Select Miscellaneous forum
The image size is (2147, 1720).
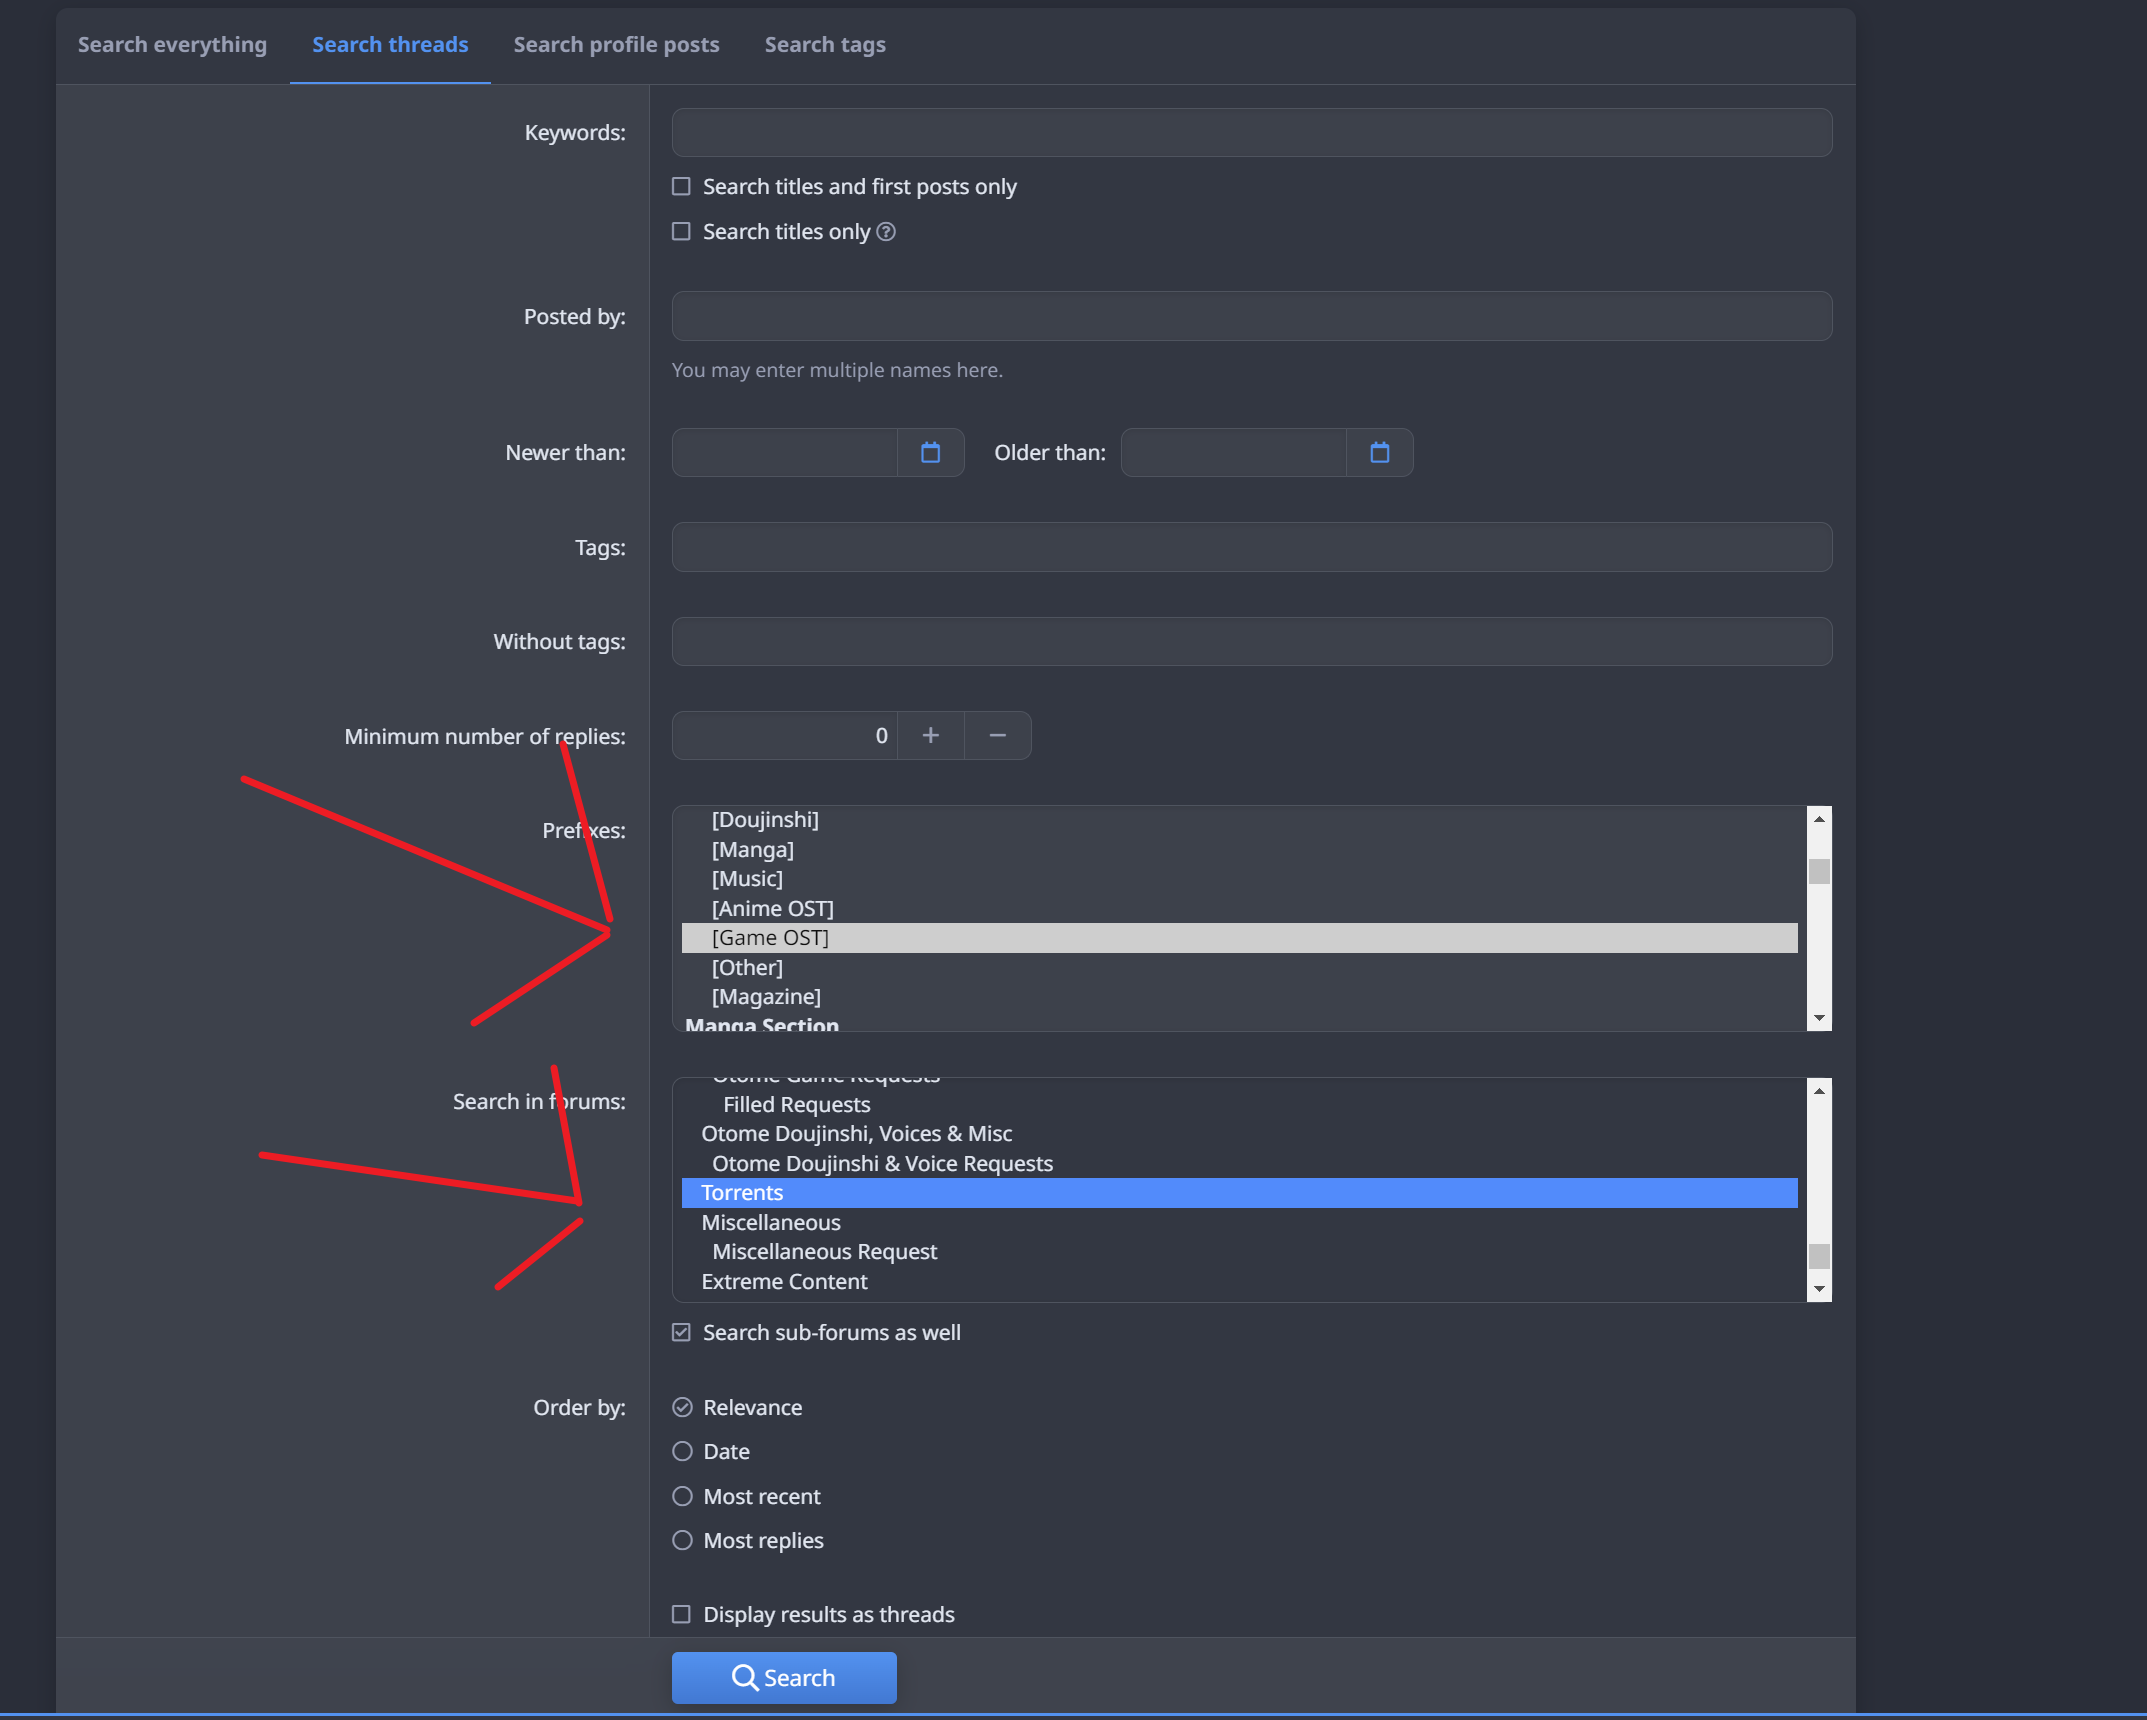pos(1240,1223)
